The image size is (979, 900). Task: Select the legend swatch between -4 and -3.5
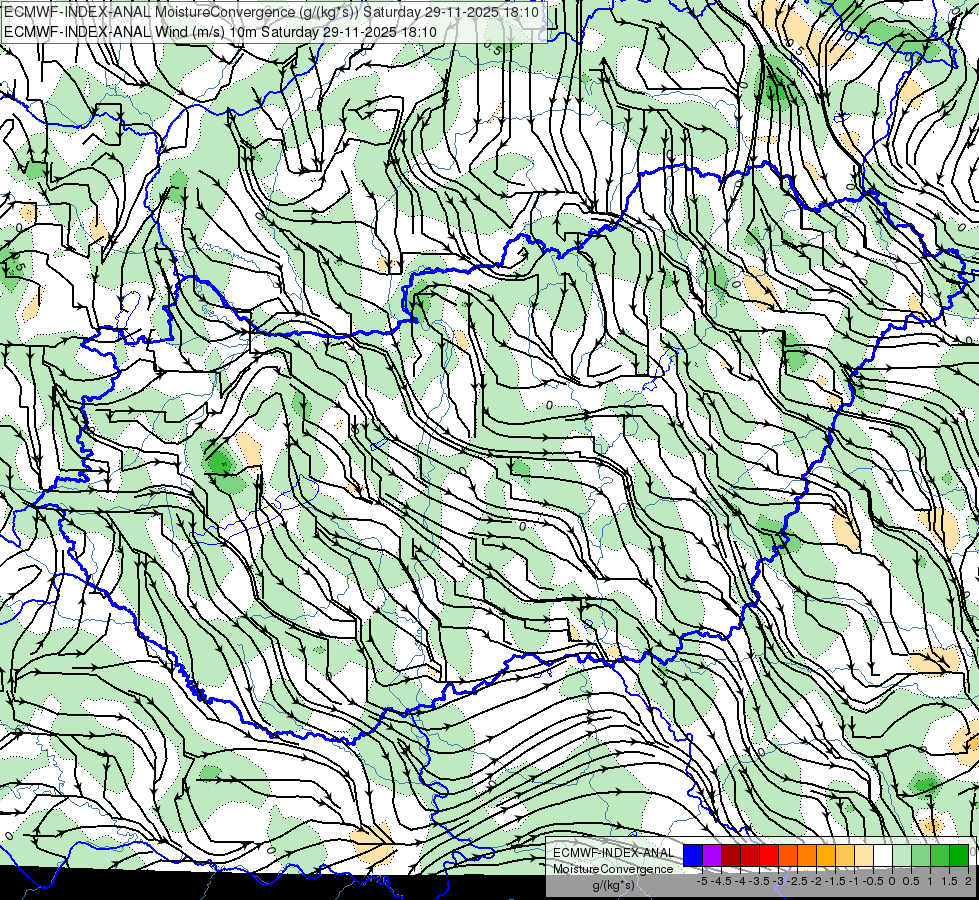(x=750, y=855)
